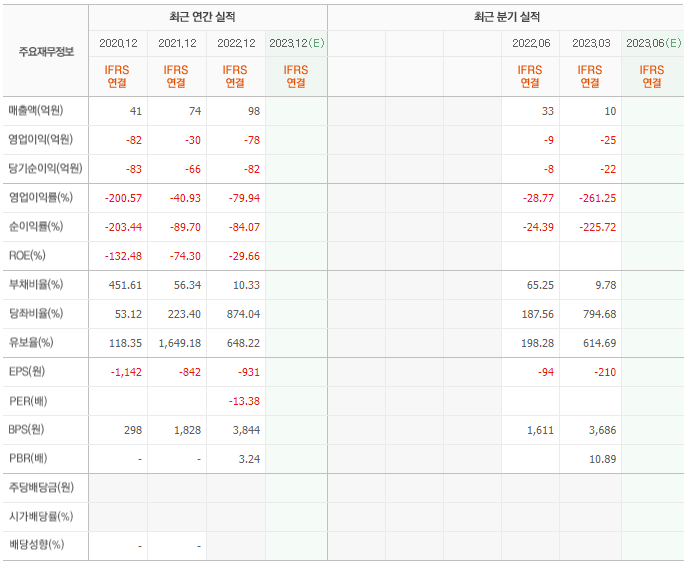Screen dimensions: 690x564
Task: Select the 유보율(%) row label
Action: click(31, 343)
